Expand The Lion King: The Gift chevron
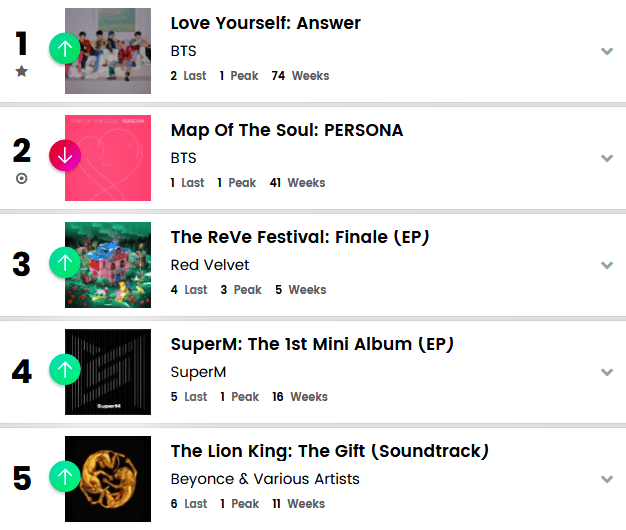626x530 pixels. 606,479
